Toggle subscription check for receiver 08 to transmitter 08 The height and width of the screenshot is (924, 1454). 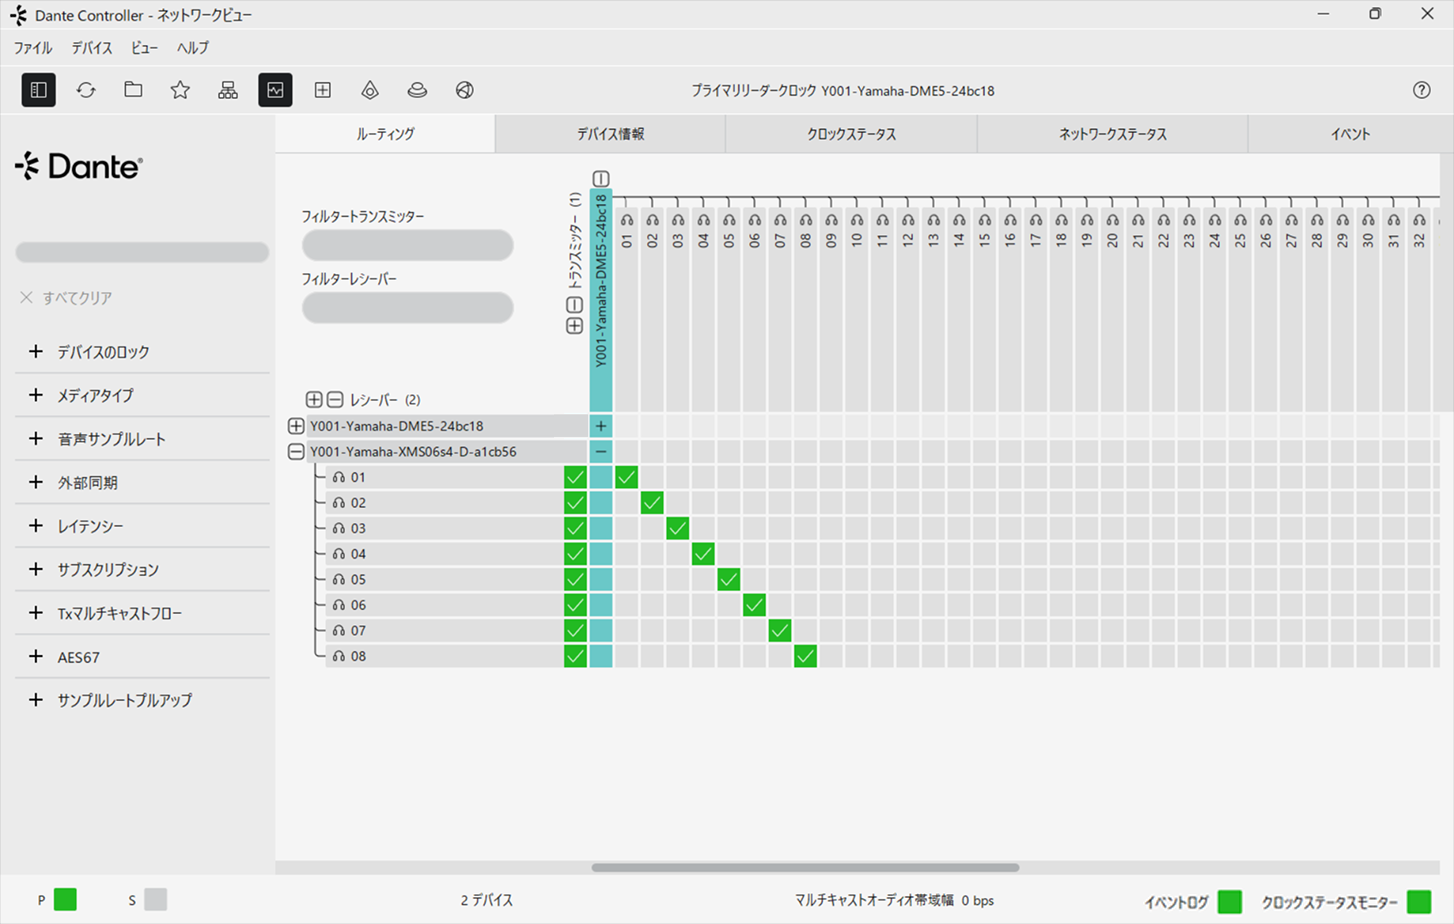805,656
